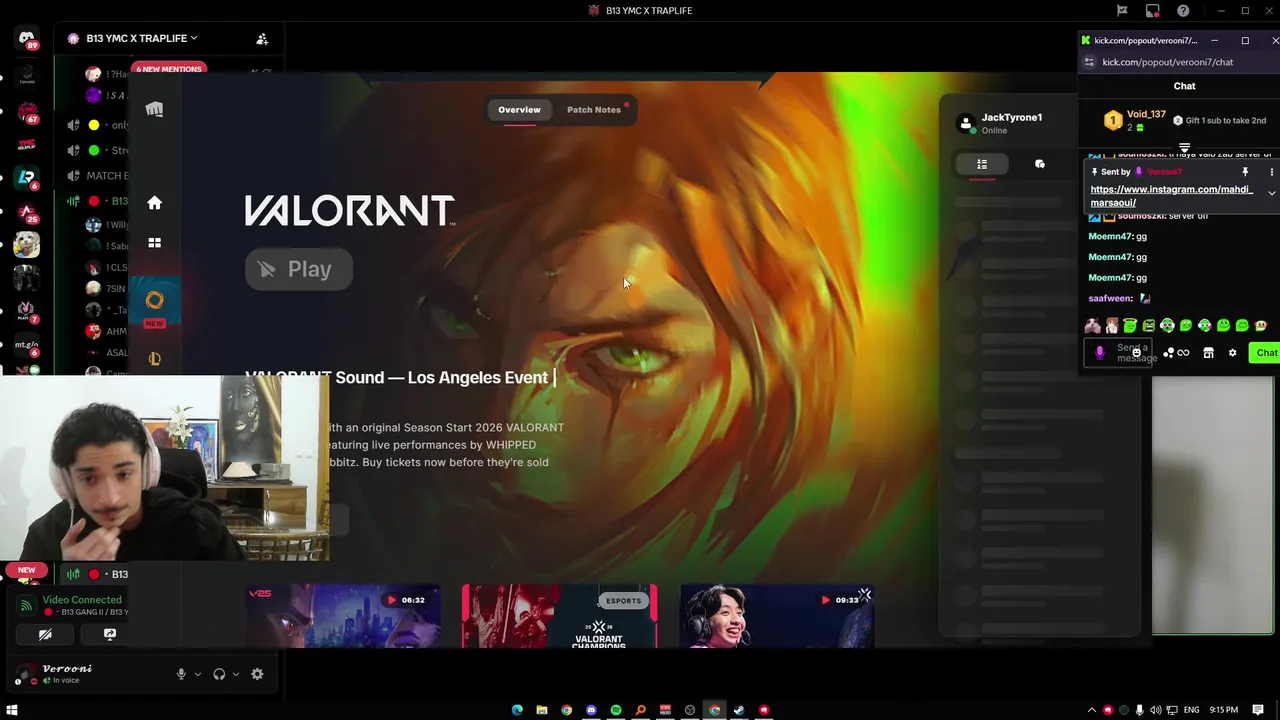This screenshot has height=720, width=1280.
Task: Click Gift 1 sub to take 2nd
Action: pyautogui.click(x=1219, y=121)
